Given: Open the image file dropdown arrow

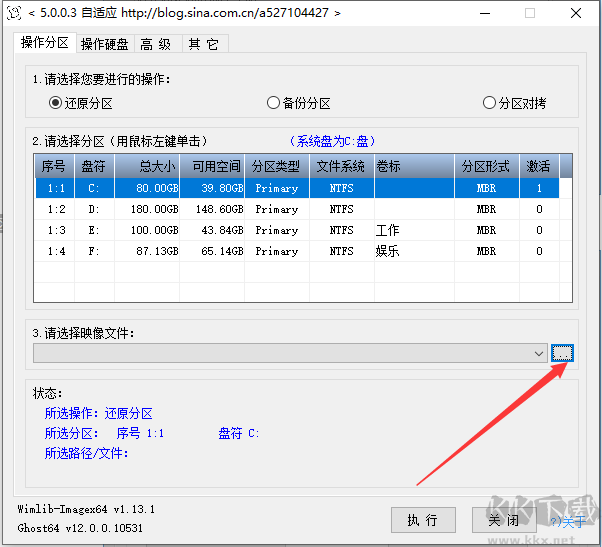Looking at the screenshot, I should 539,353.
